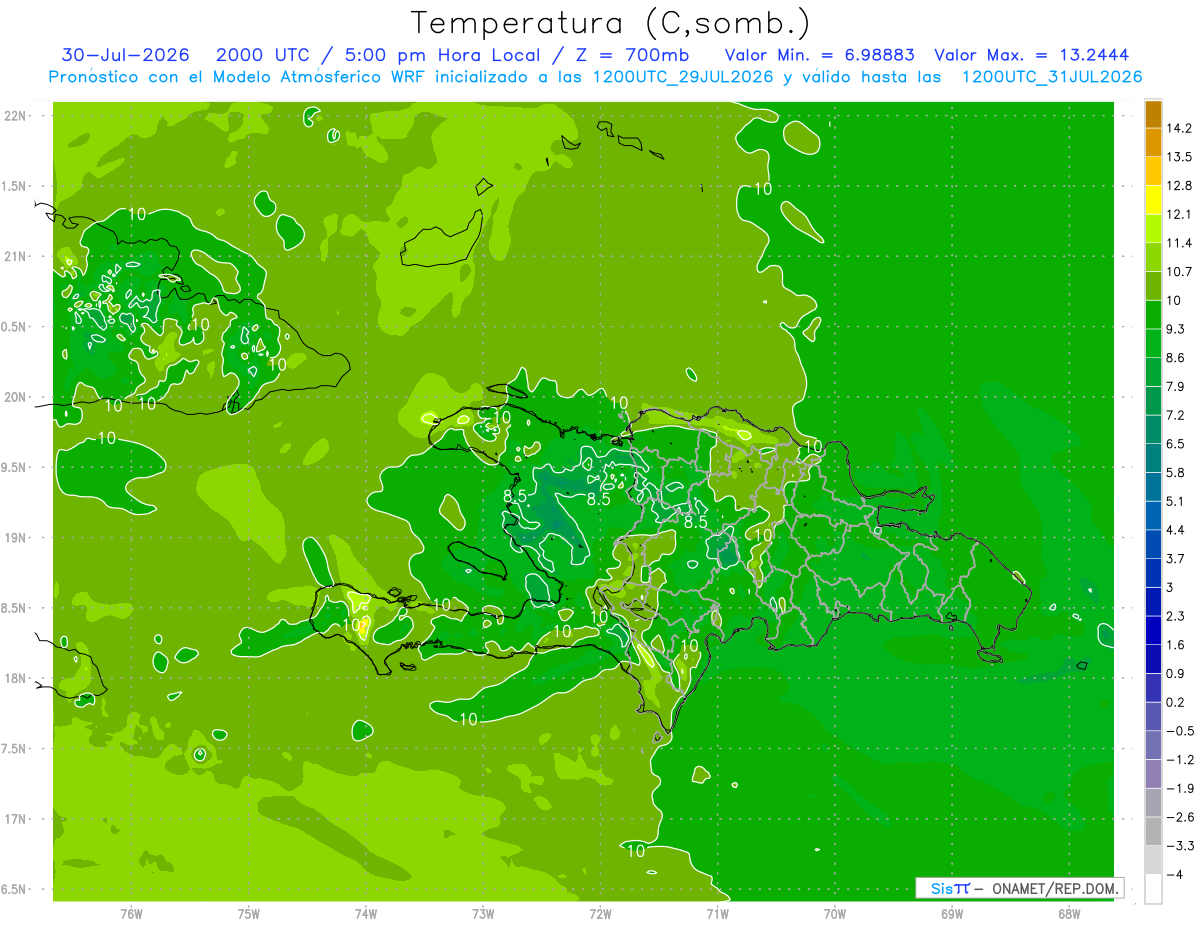Screen dimensions: 1200x927
Task: Click the SisTT logo in the credit box
Action: 950,888
